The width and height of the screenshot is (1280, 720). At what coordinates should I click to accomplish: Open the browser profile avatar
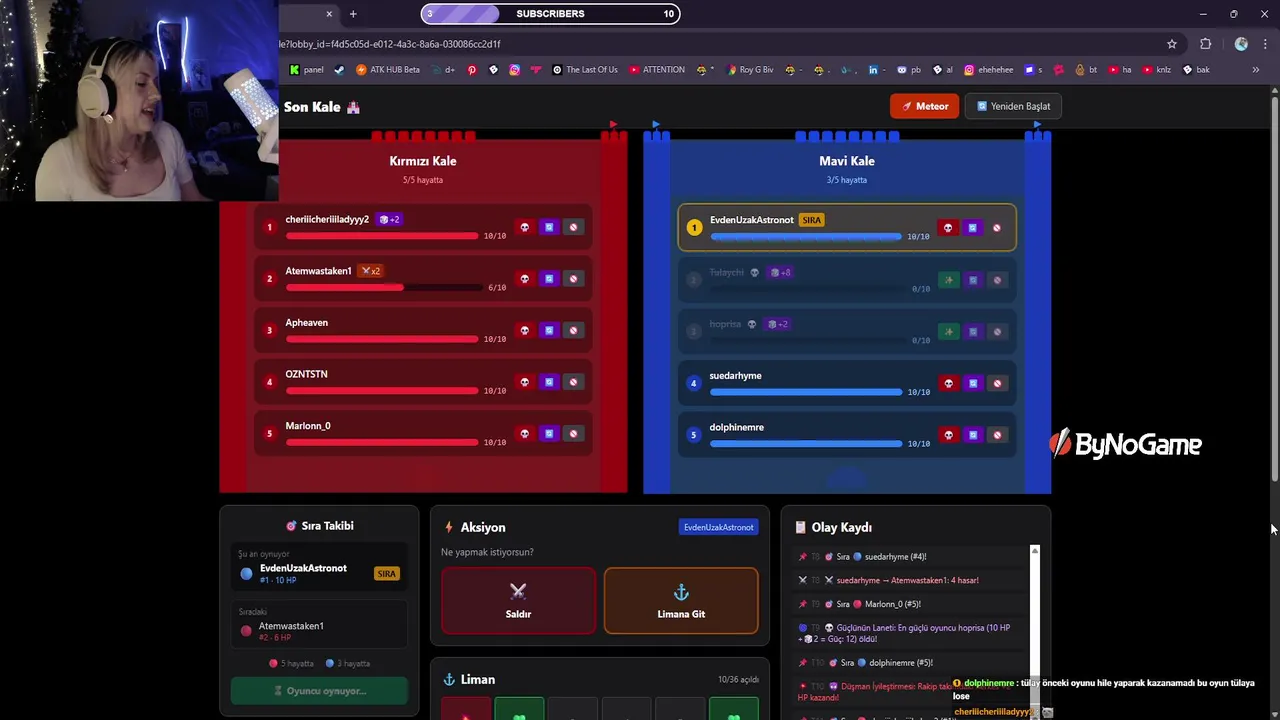tap(1241, 44)
